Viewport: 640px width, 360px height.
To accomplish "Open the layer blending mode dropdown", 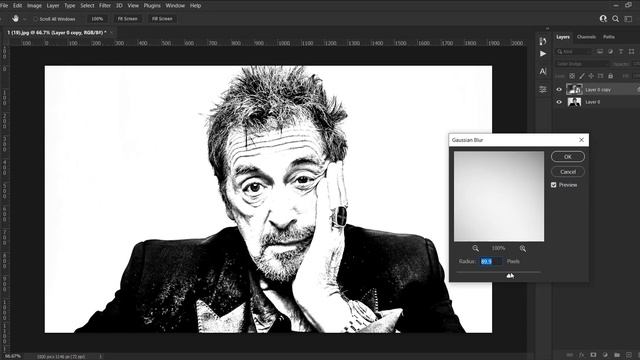I will (582, 64).
